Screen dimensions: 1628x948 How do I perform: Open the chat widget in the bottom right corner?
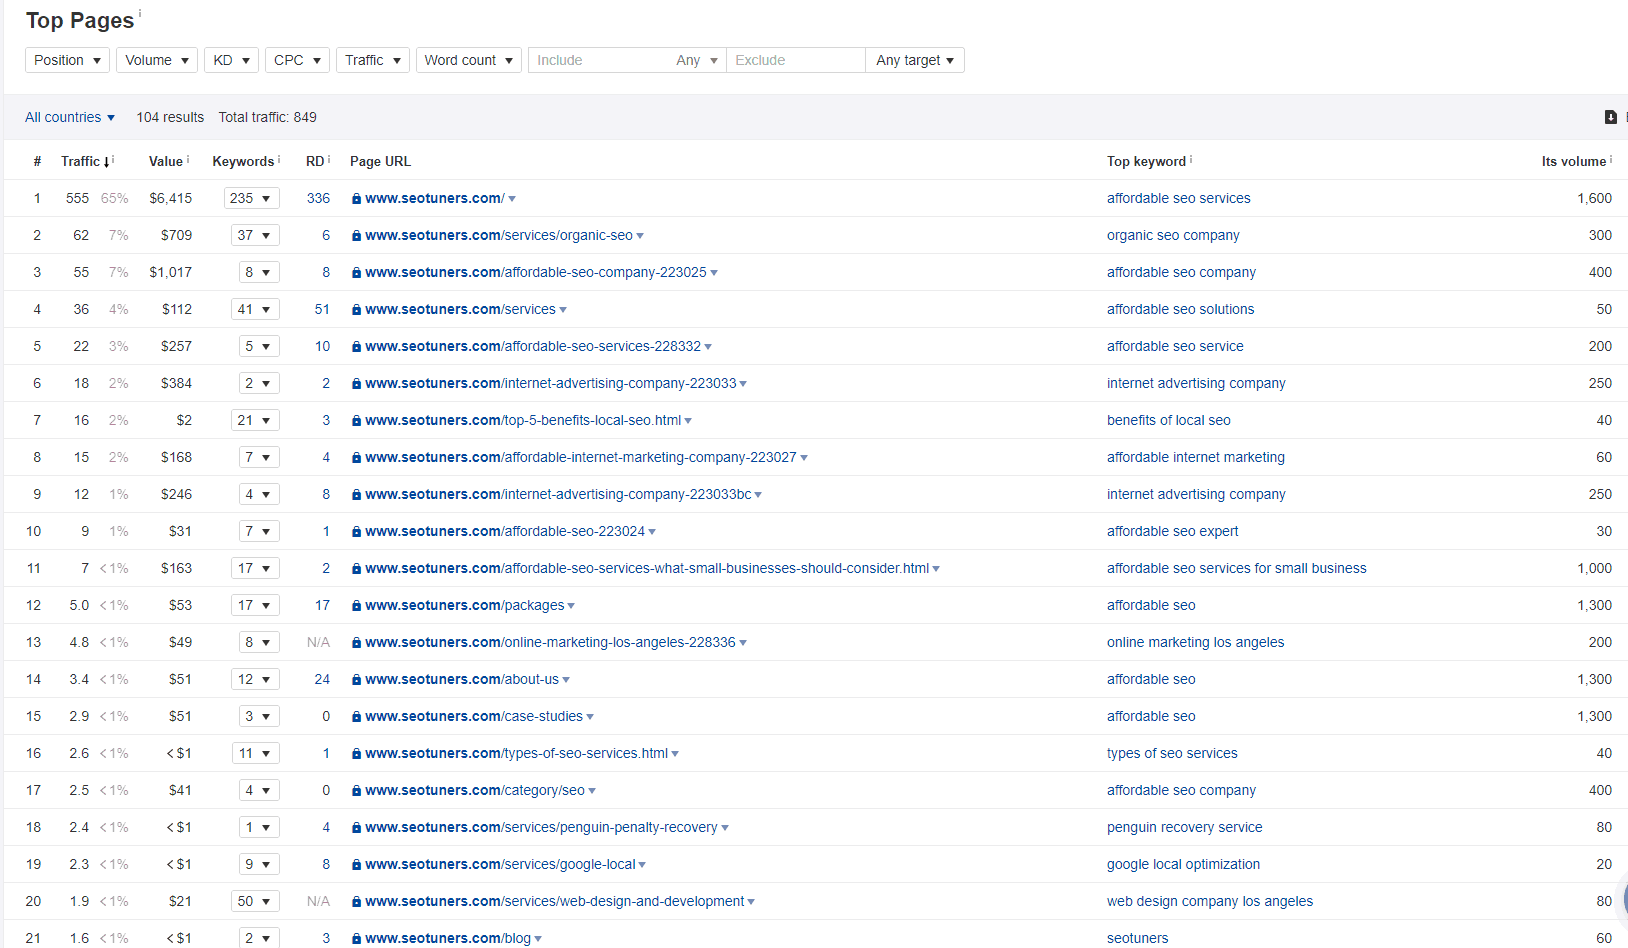[1621, 900]
